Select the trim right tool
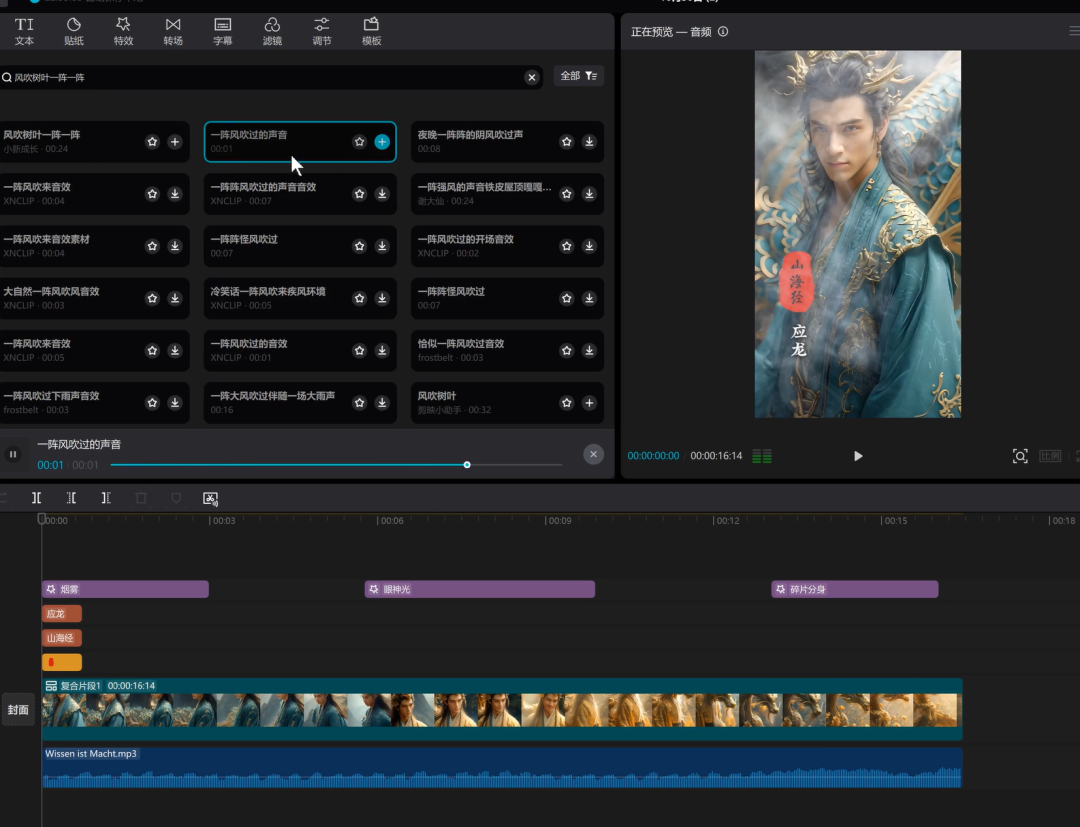 pyautogui.click(x=106, y=498)
